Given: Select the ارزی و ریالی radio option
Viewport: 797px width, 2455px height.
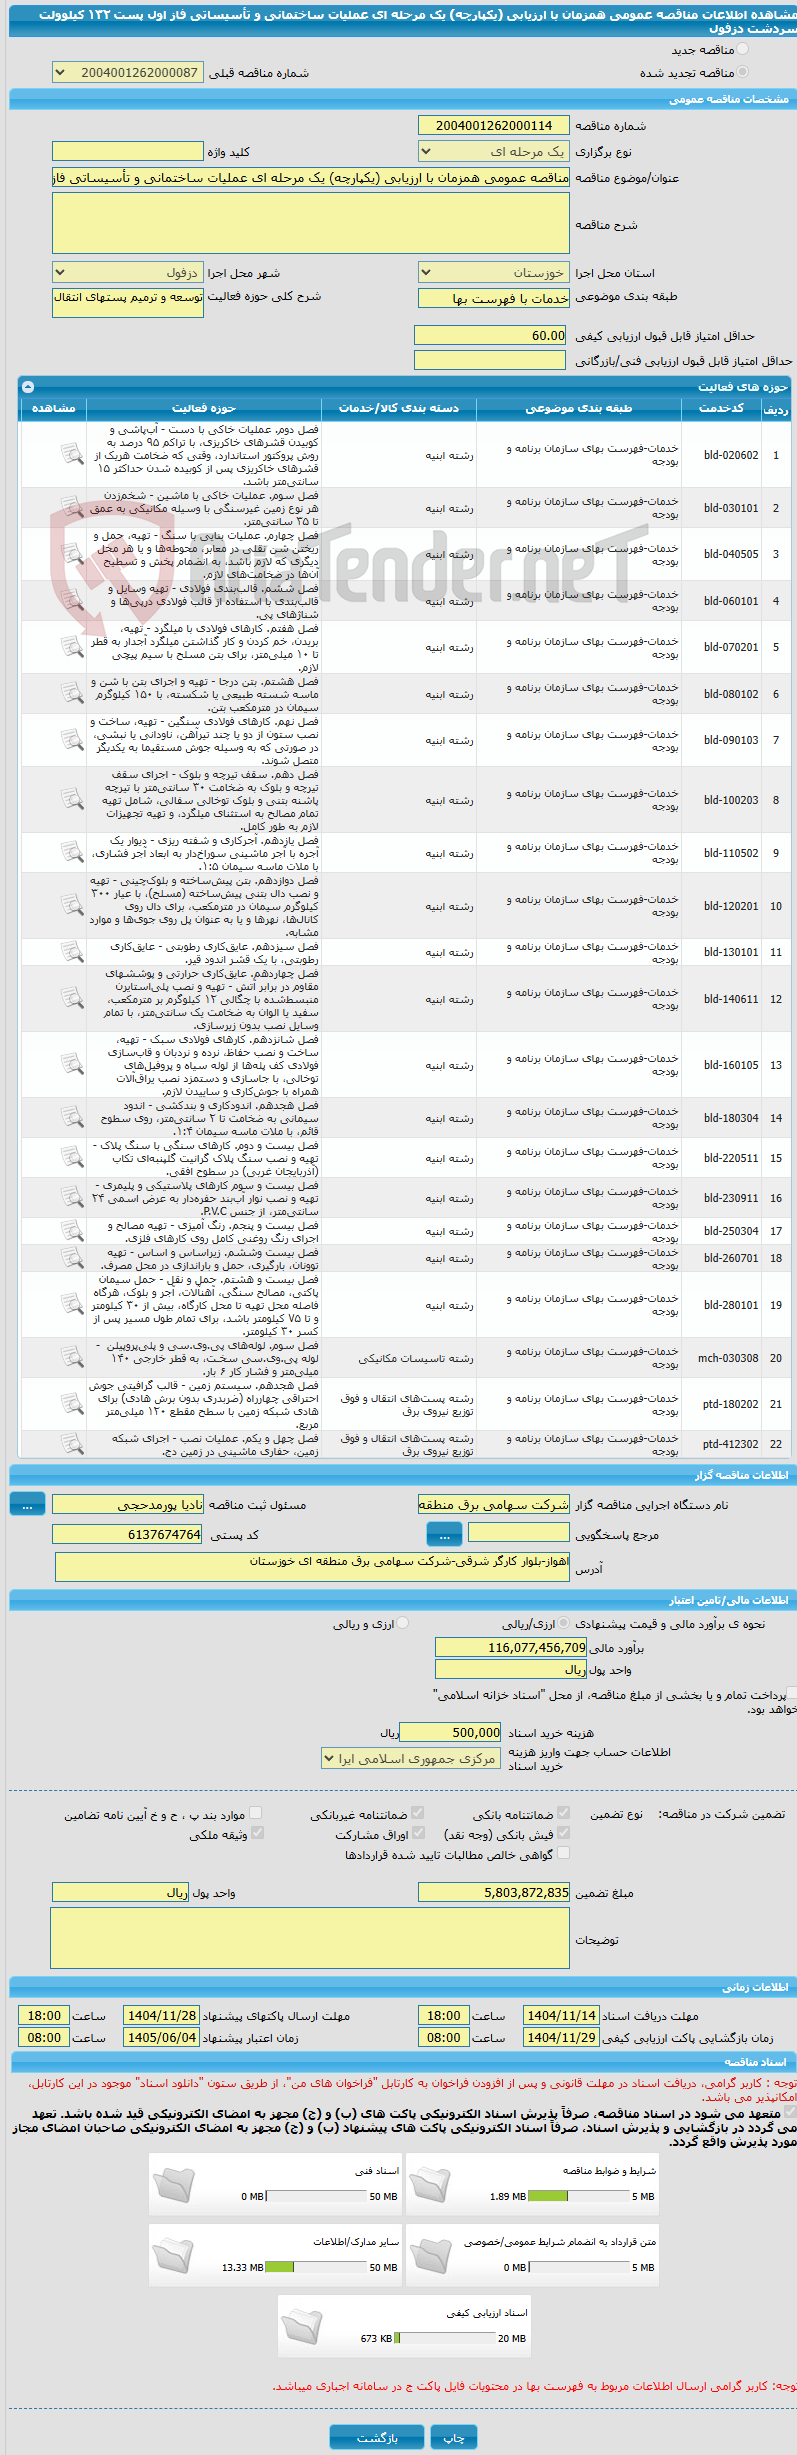Looking at the screenshot, I should [x=403, y=1624].
